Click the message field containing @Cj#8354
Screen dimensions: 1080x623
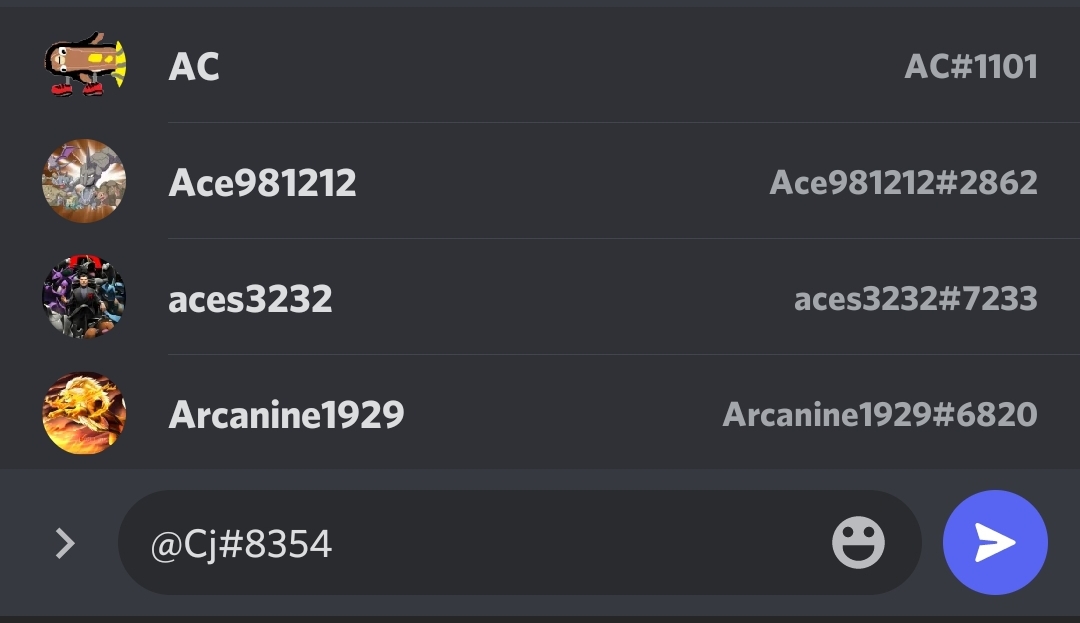point(520,542)
